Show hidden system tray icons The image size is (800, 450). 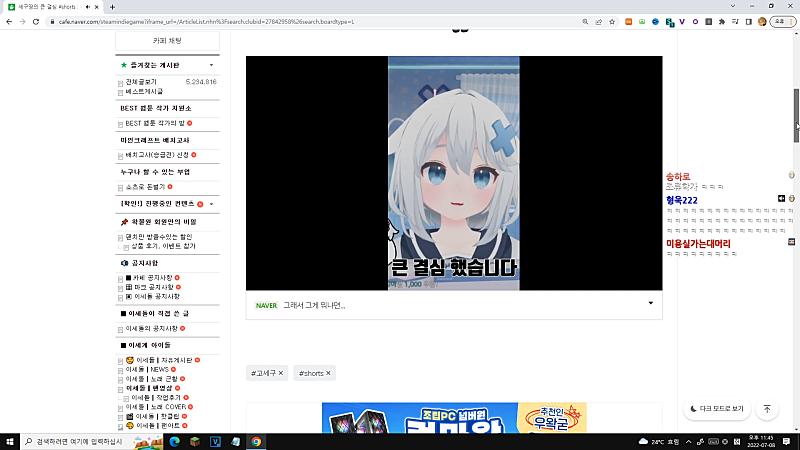(x=688, y=442)
